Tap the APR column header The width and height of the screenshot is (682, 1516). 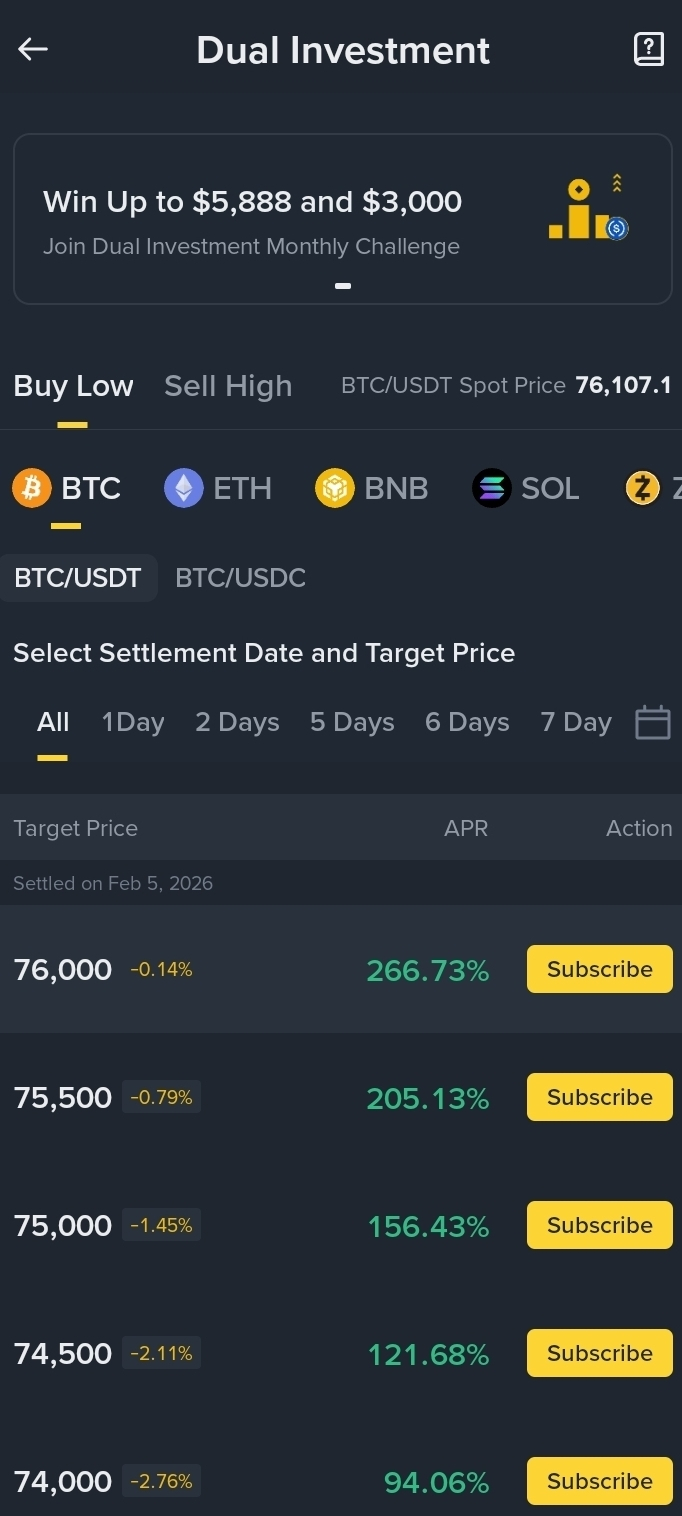(466, 828)
